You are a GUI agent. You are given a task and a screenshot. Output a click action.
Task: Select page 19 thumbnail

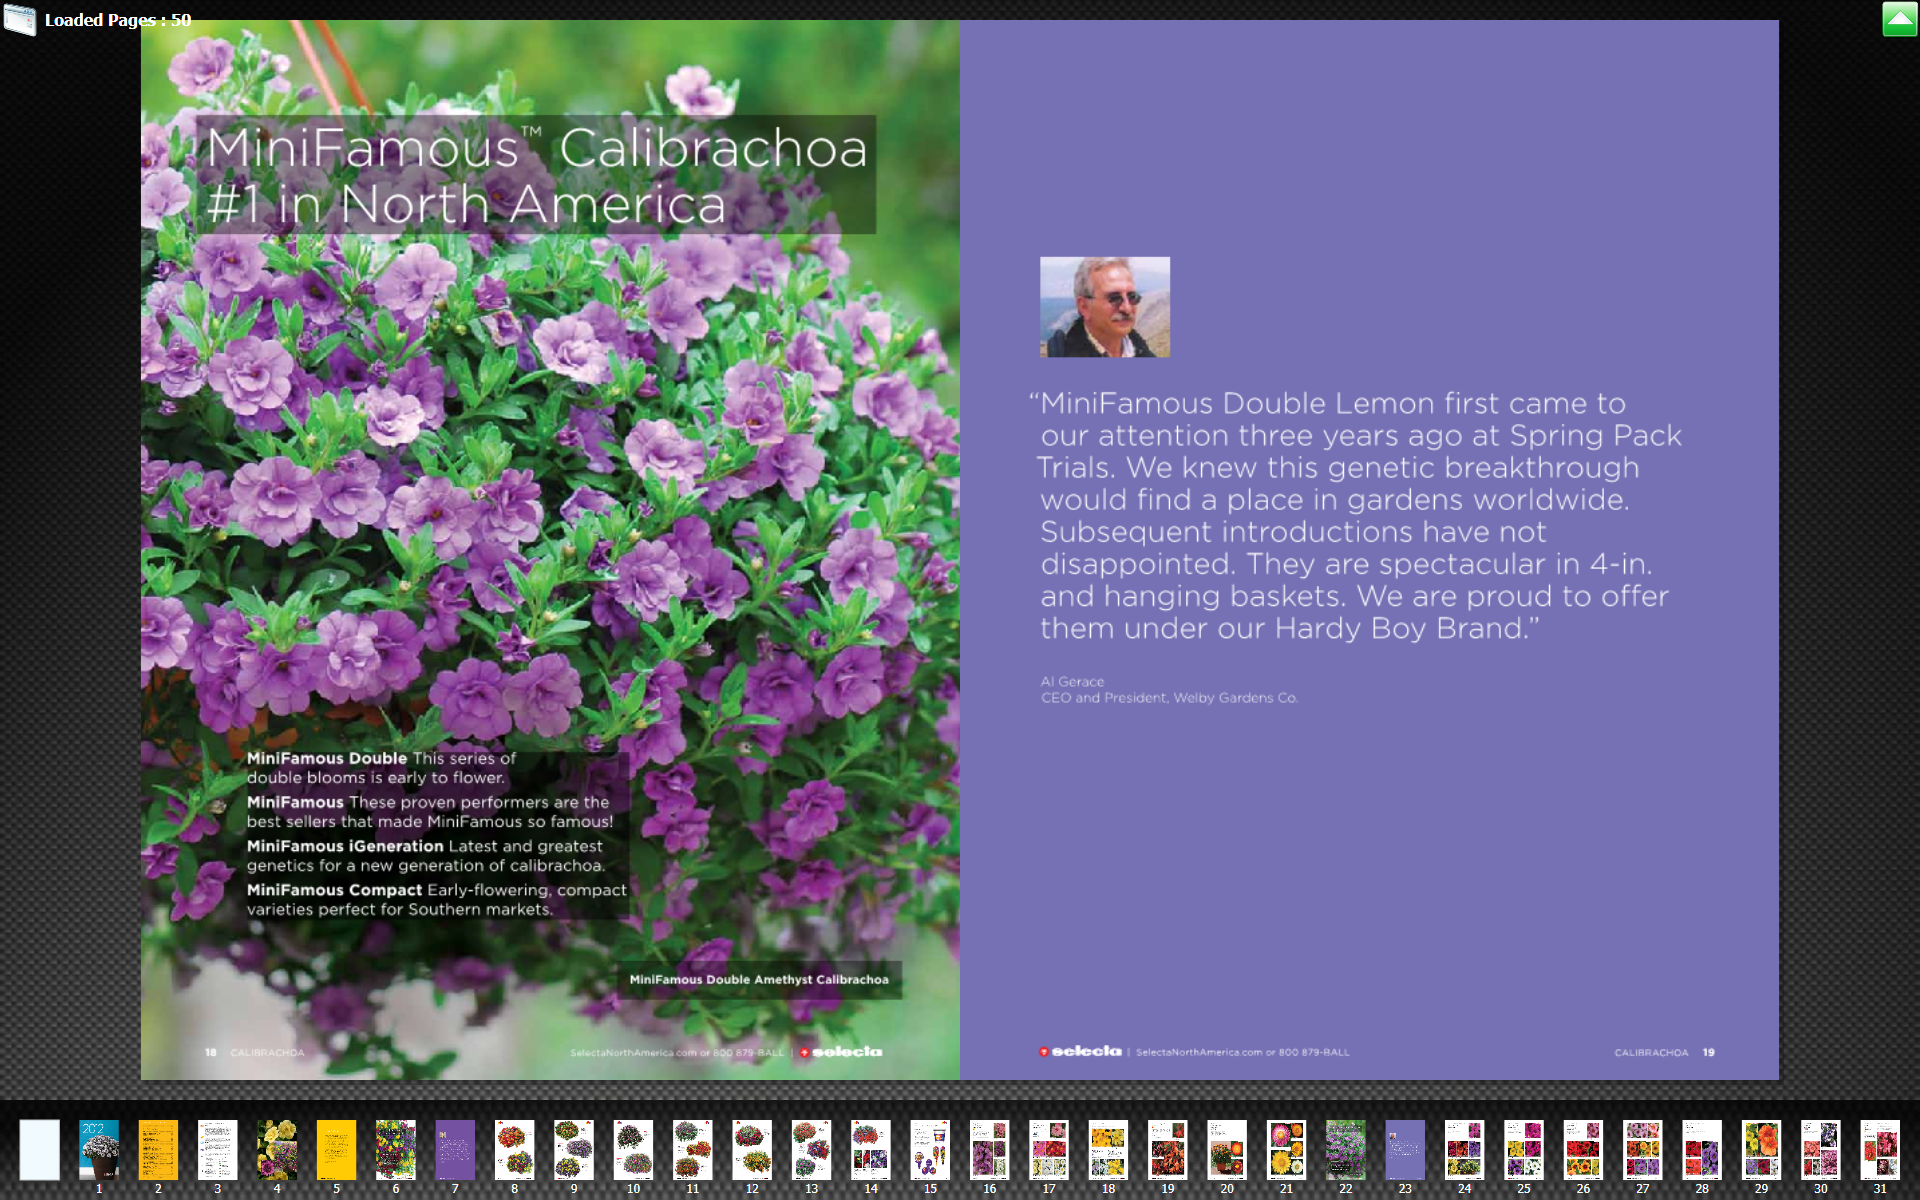coord(1167,1150)
